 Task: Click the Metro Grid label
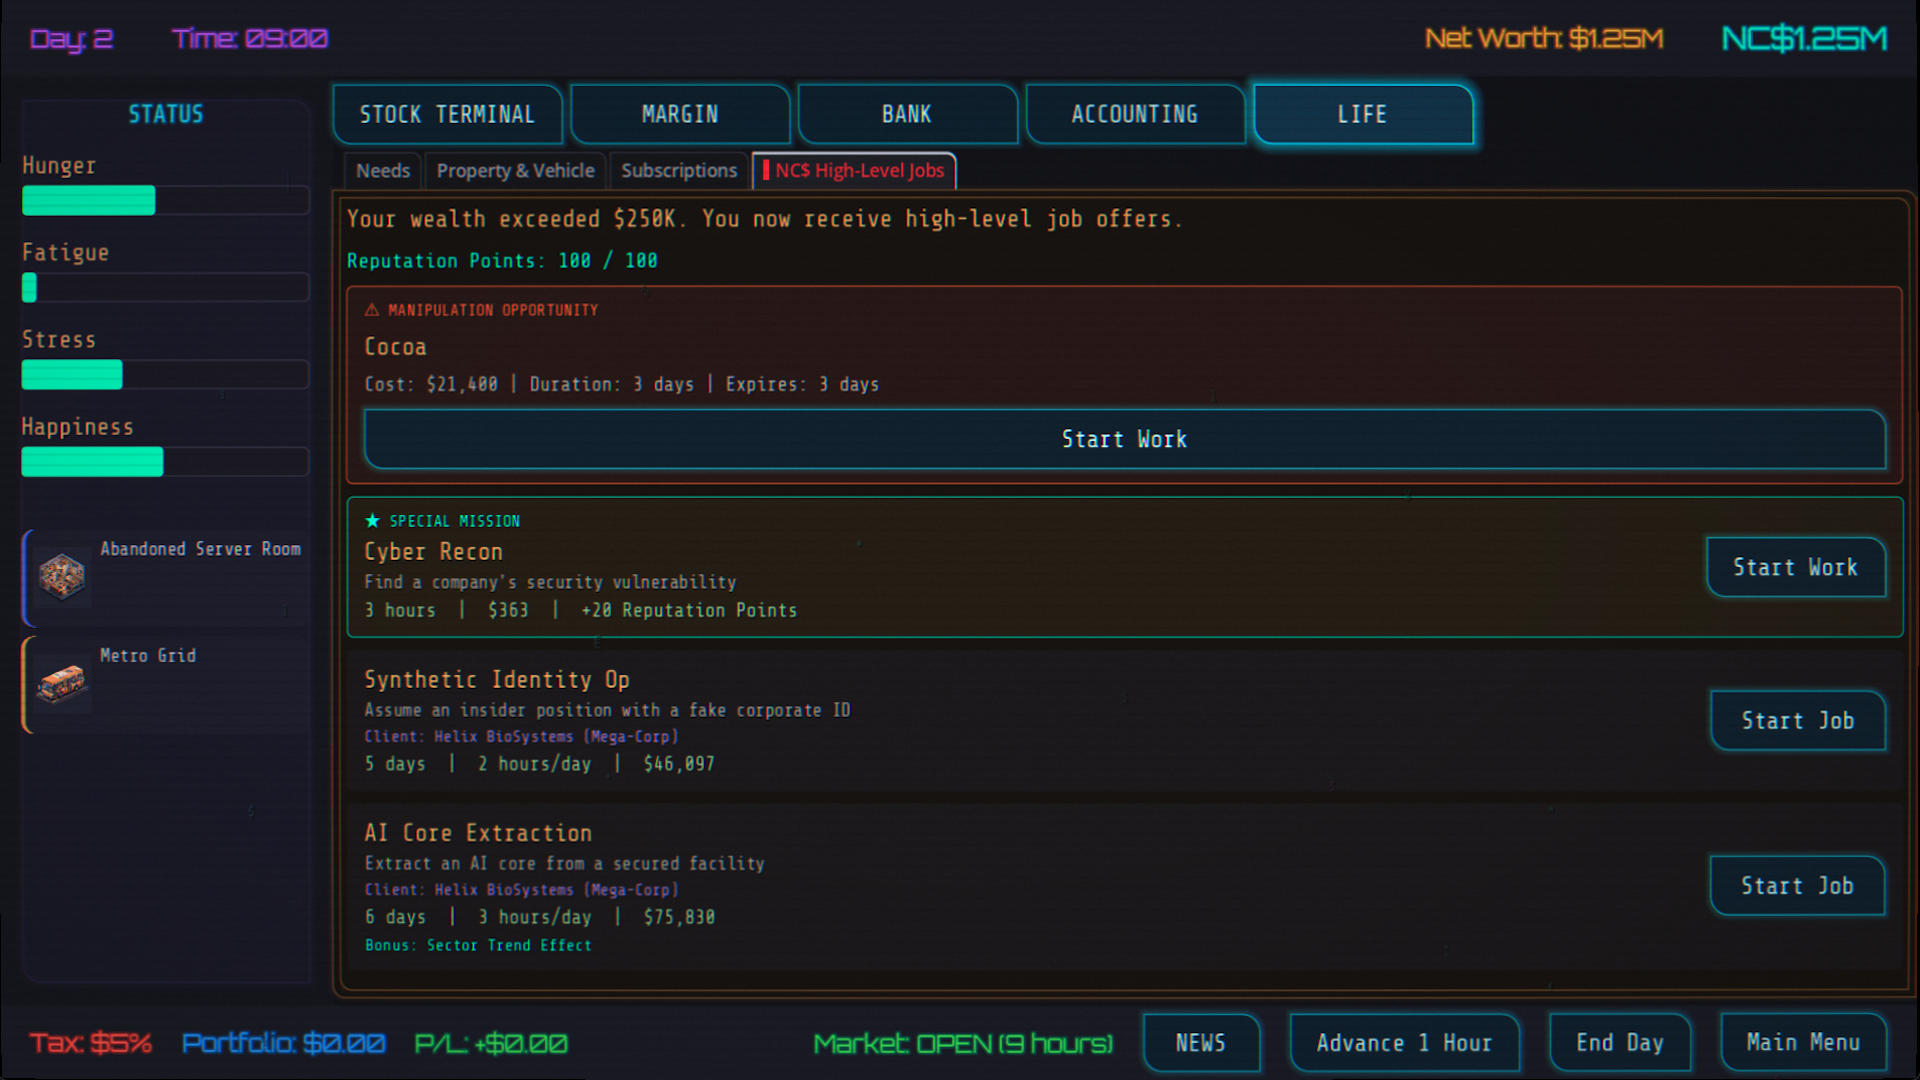pos(148,656)
